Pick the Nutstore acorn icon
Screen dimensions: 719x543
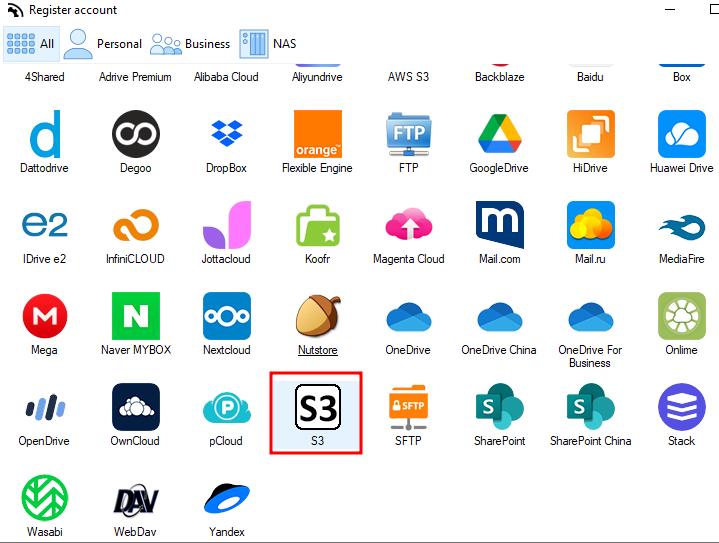coord(318,316)
